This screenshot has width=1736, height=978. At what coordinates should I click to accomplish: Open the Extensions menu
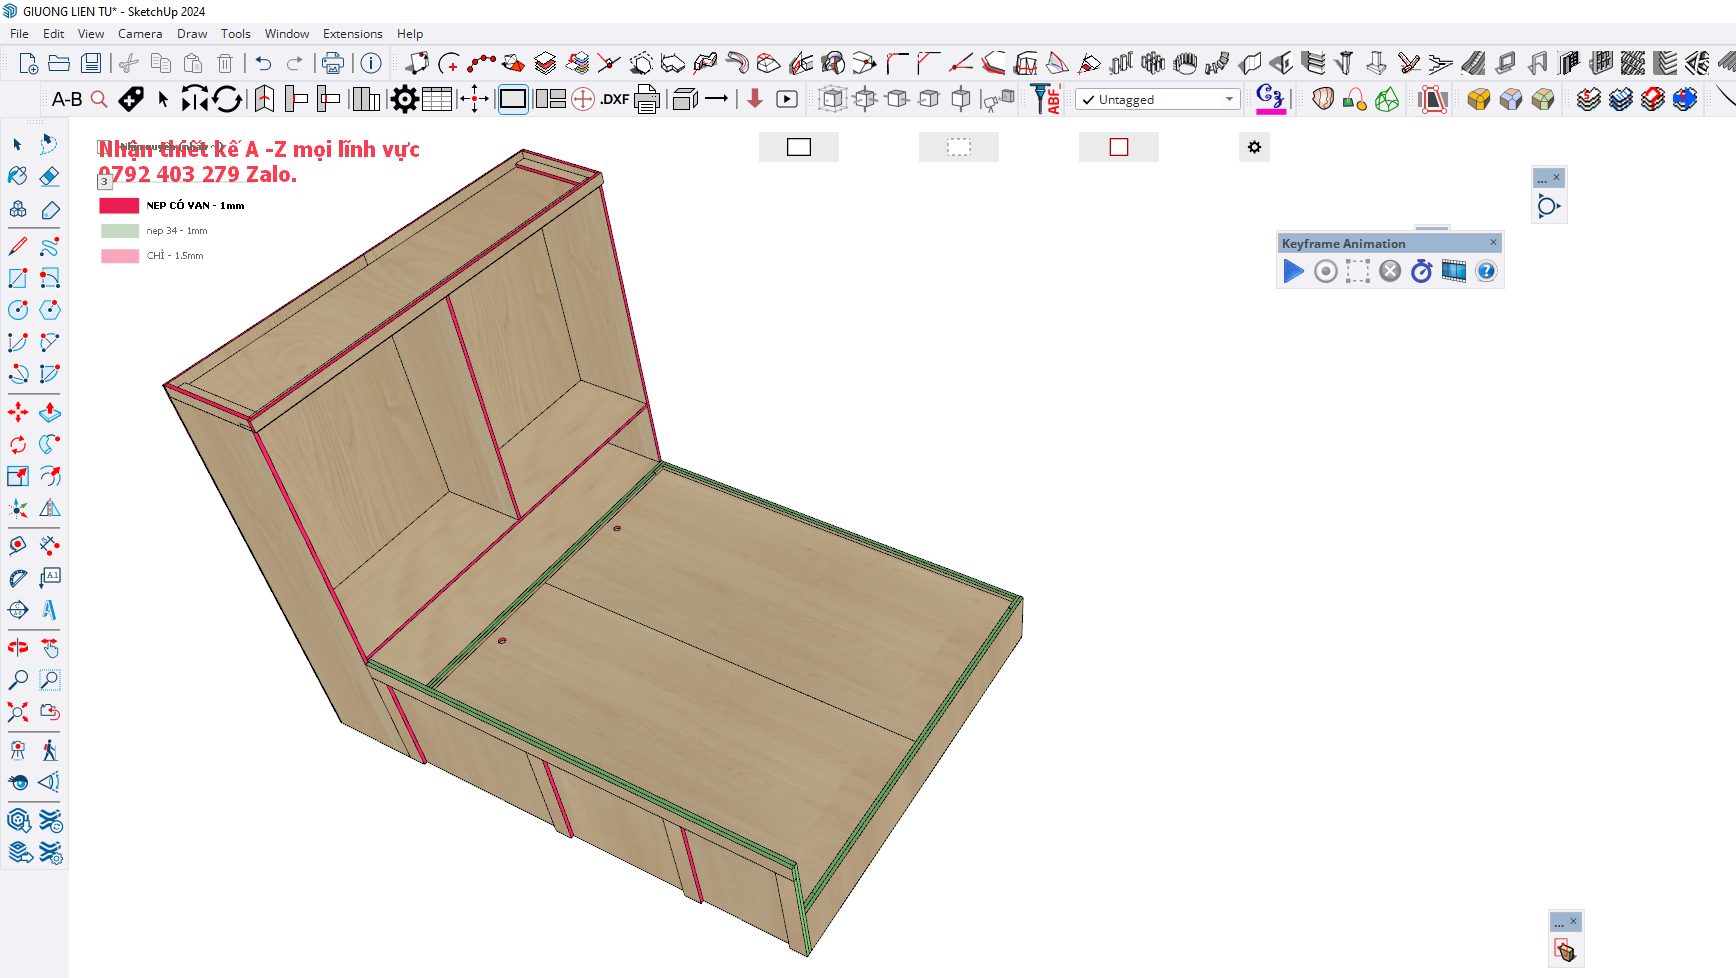click(352, 34)
